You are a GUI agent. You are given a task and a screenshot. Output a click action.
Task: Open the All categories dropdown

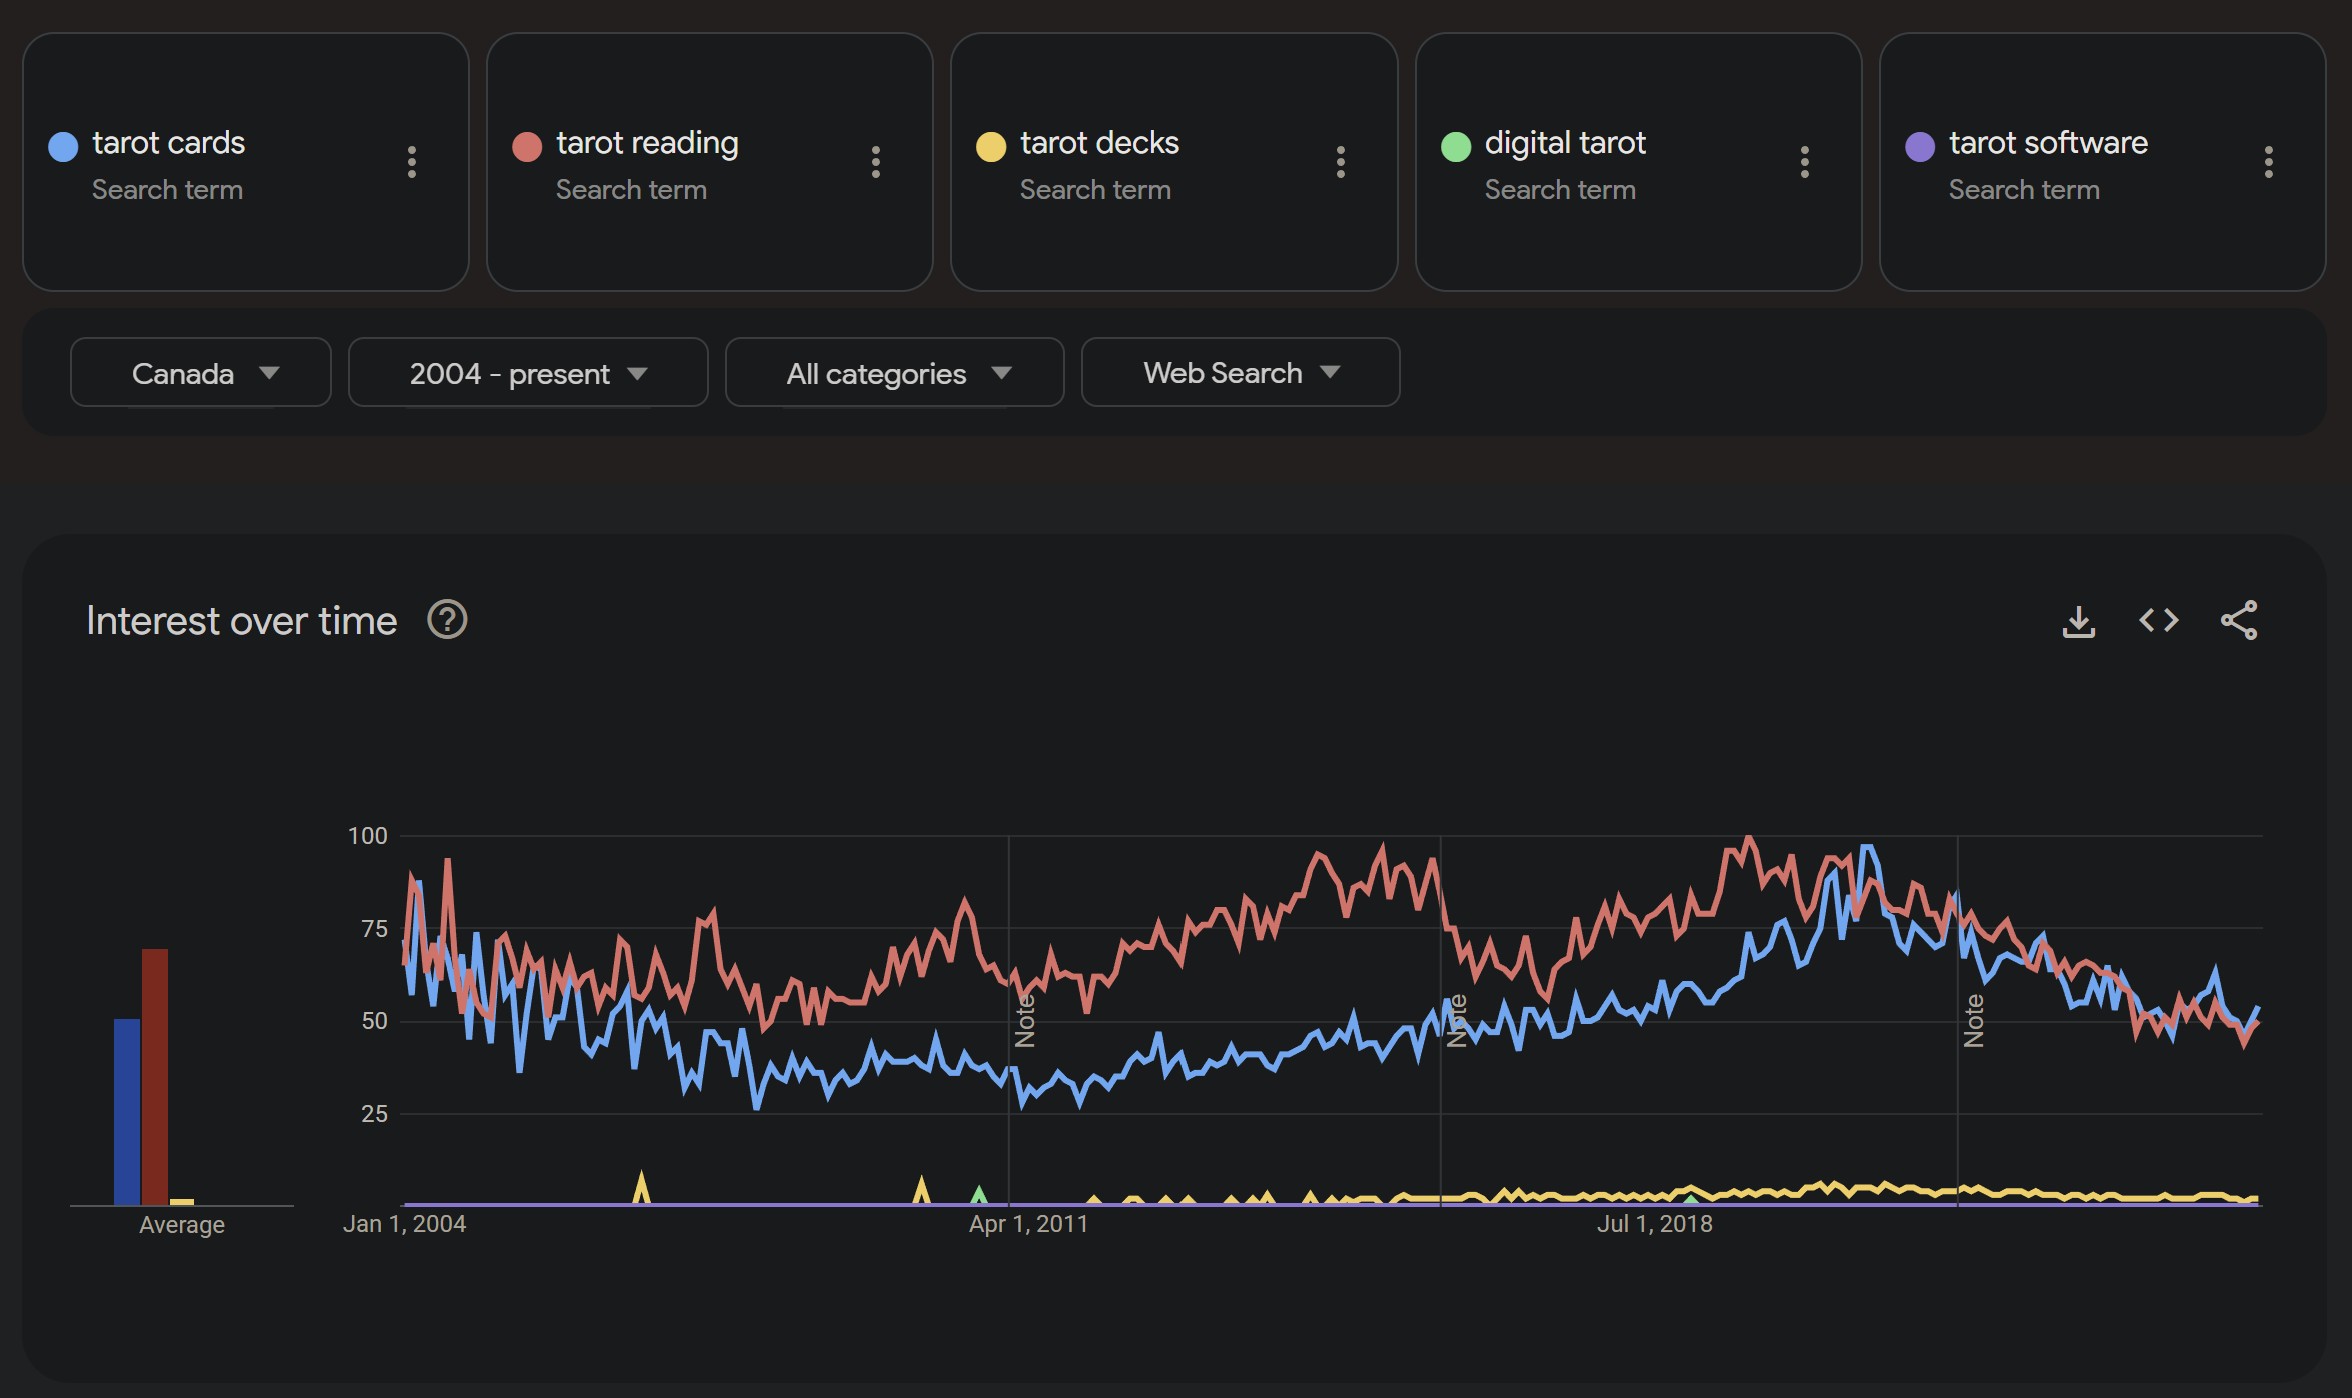tap(895, 373)
